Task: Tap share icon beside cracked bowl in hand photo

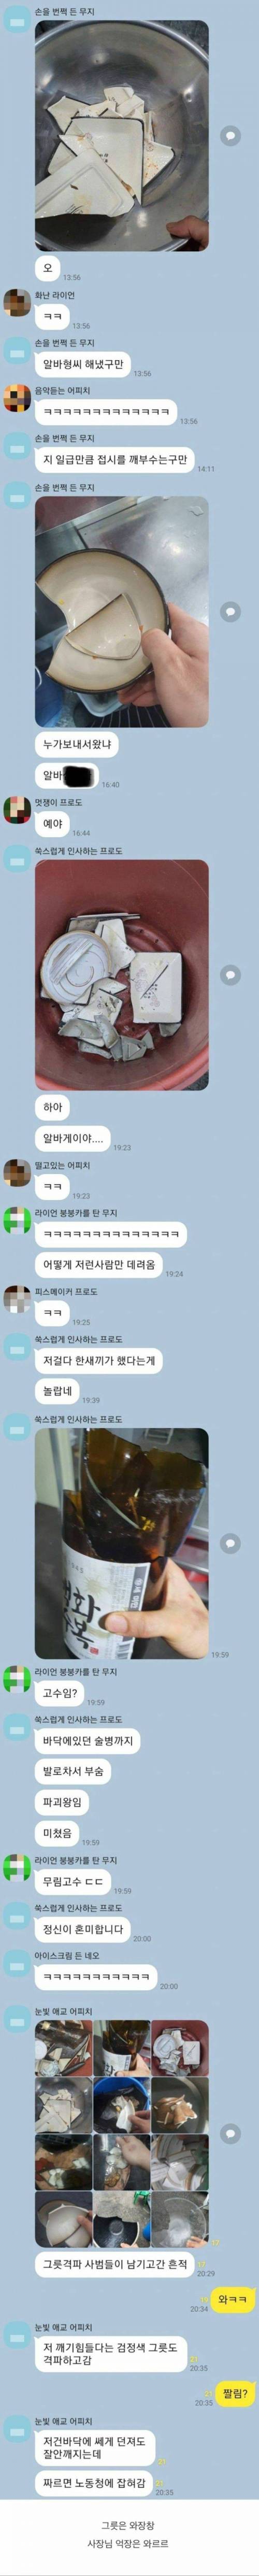Action: pos(230,611)
